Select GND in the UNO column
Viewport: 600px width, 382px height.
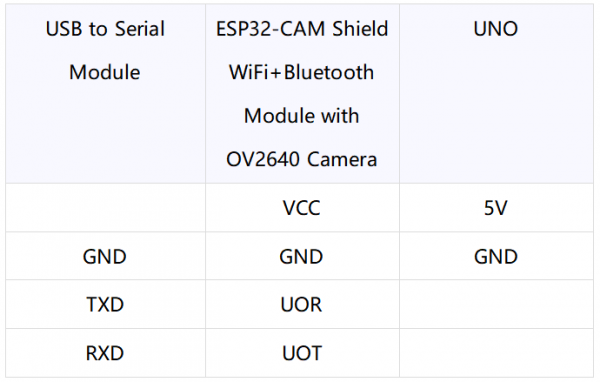496,256
